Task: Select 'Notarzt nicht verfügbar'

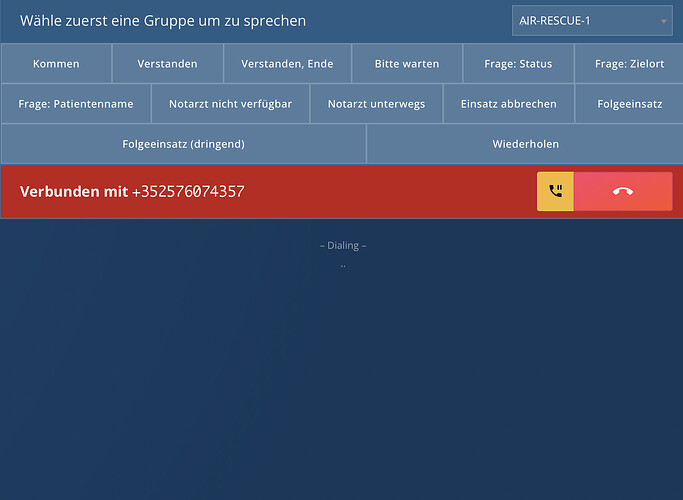Action: pos(230,103)
